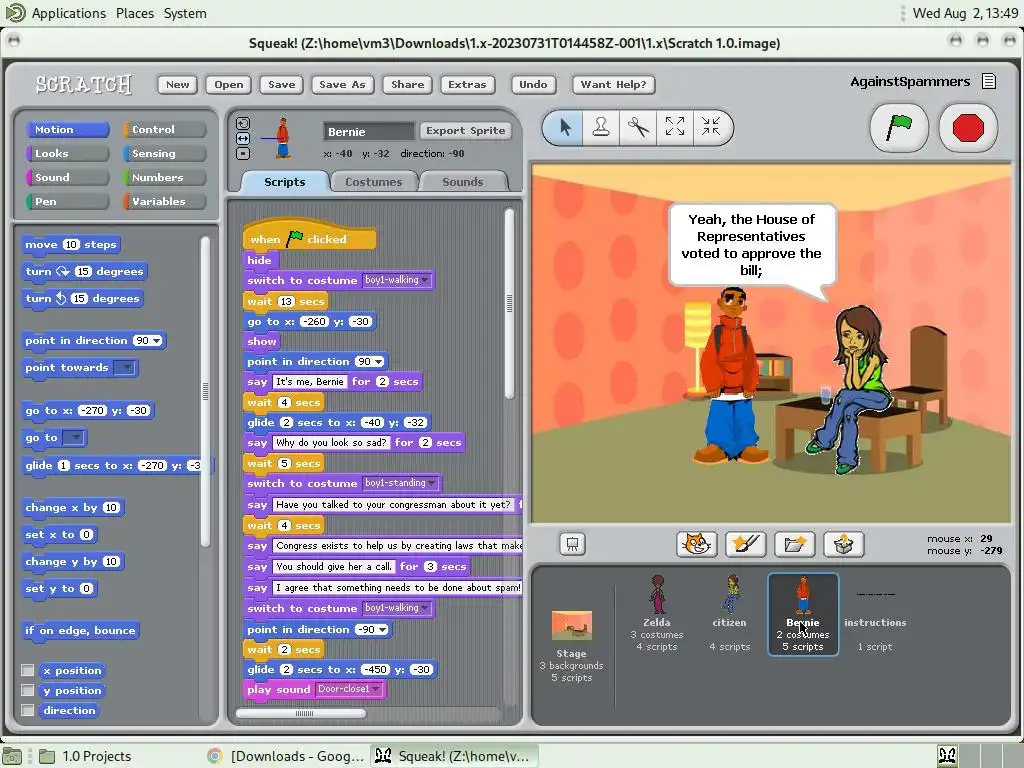Click the new cat sprite button
Viewport: 1024px width, 768px height.
pyautogui.click(x=696, y=544)
